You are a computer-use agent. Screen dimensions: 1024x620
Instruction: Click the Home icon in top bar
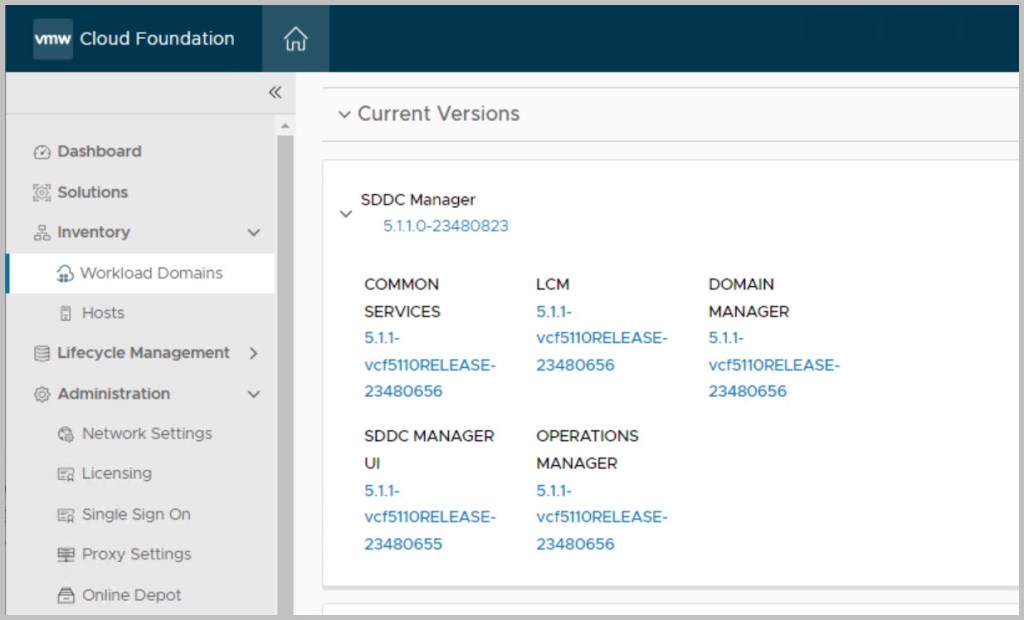(x=295, y=39)
